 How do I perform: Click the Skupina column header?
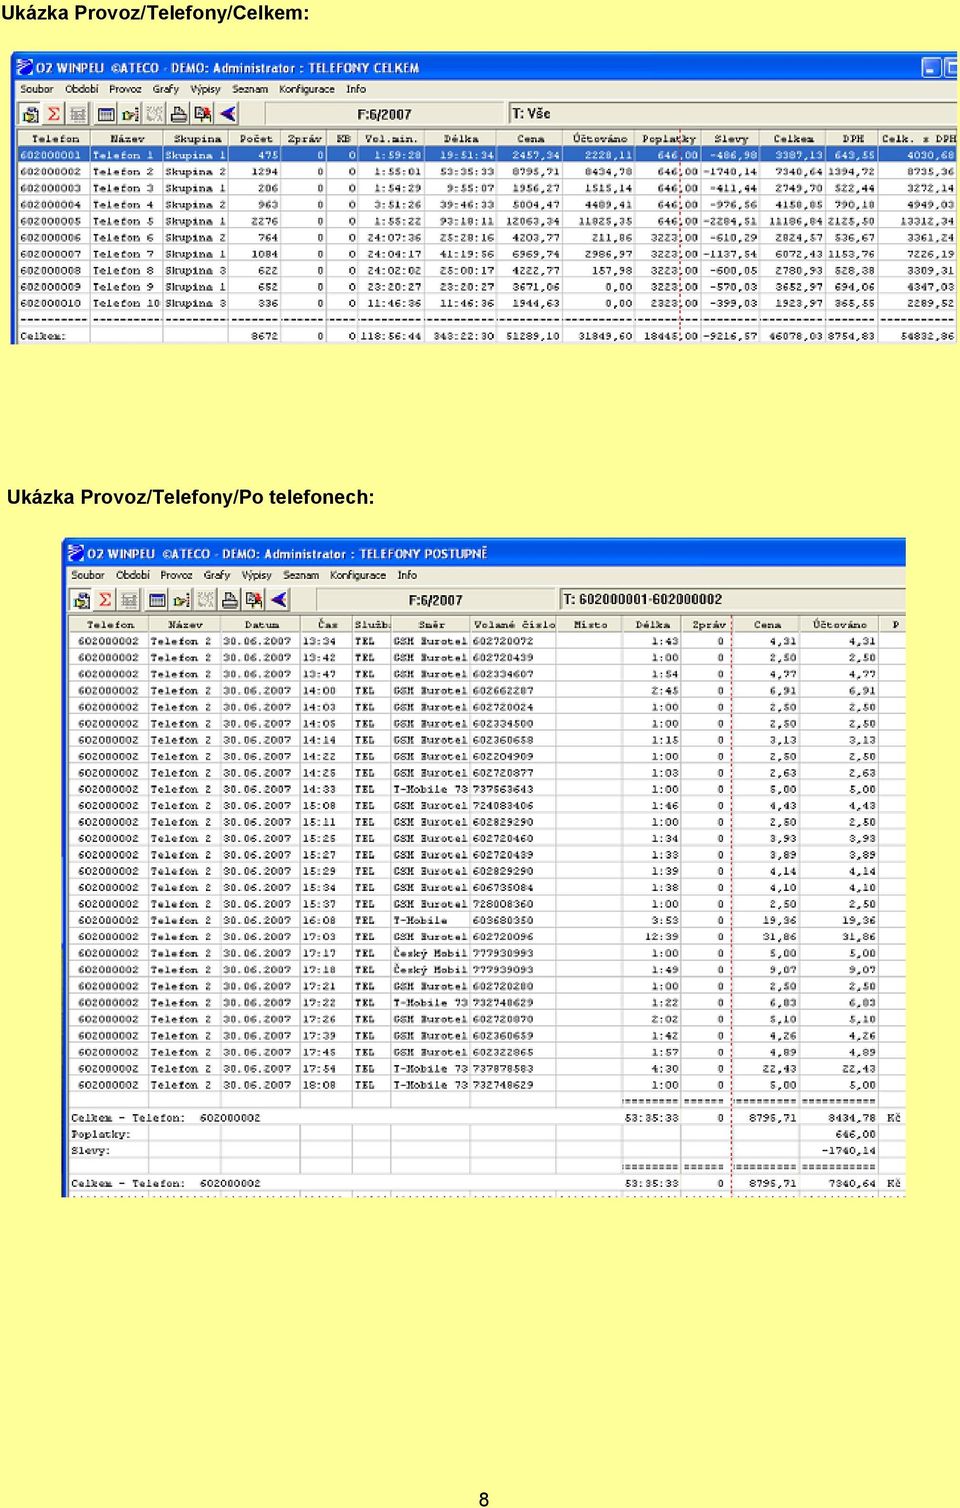(x=197, y=139)
